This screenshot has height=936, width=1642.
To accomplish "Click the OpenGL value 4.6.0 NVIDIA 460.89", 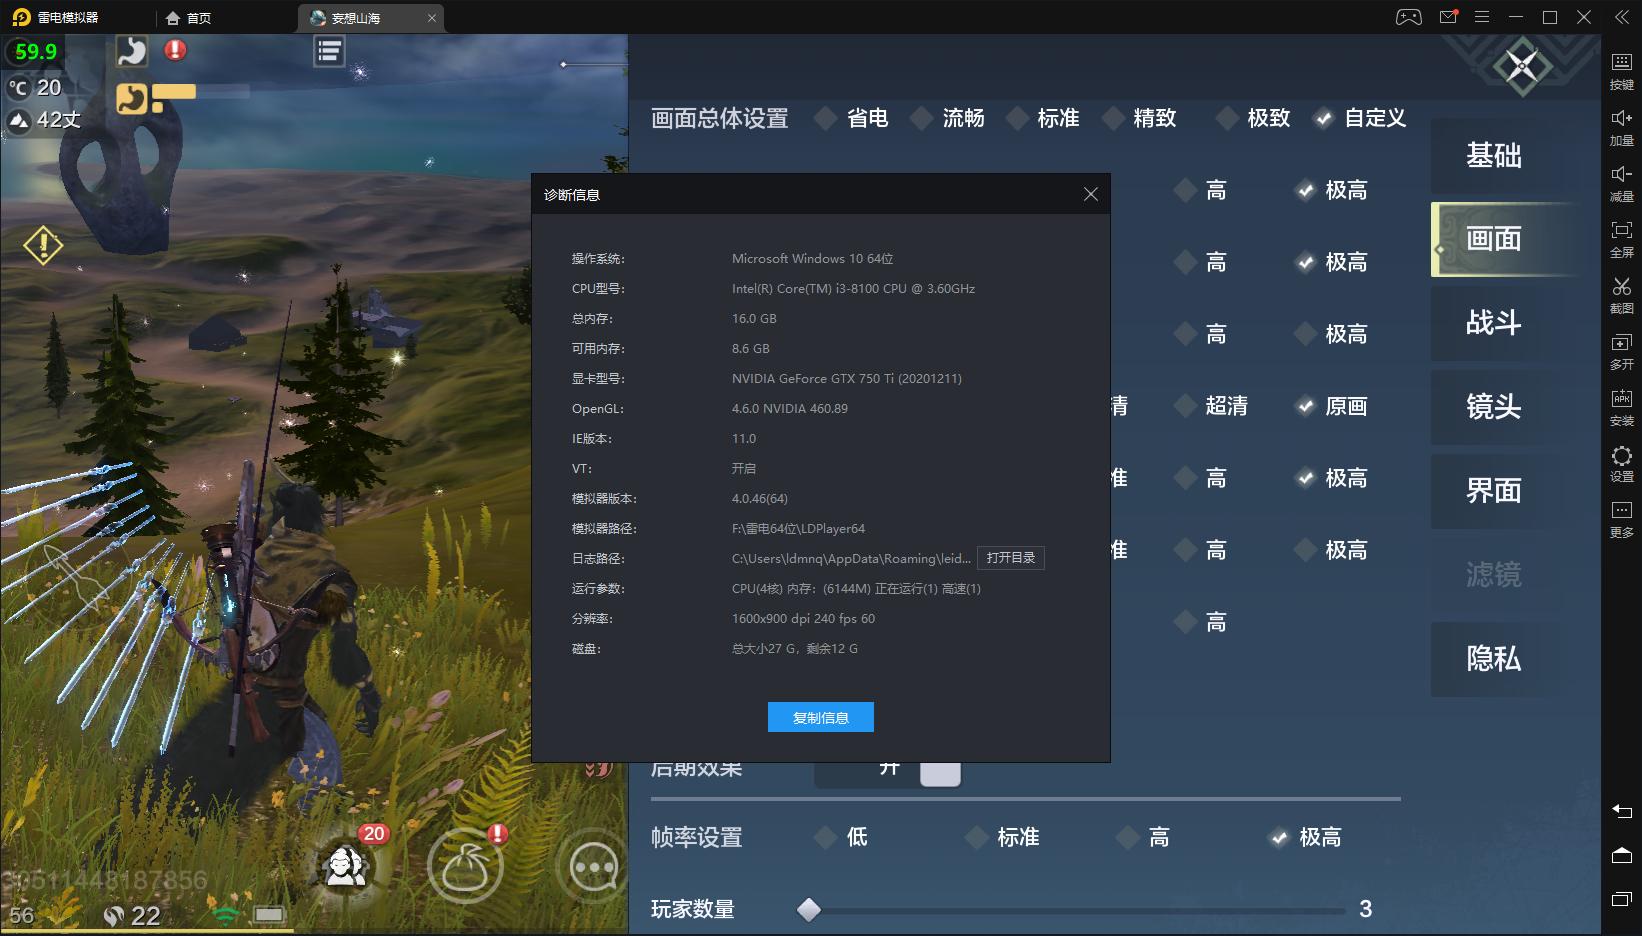I will [790, 409].
